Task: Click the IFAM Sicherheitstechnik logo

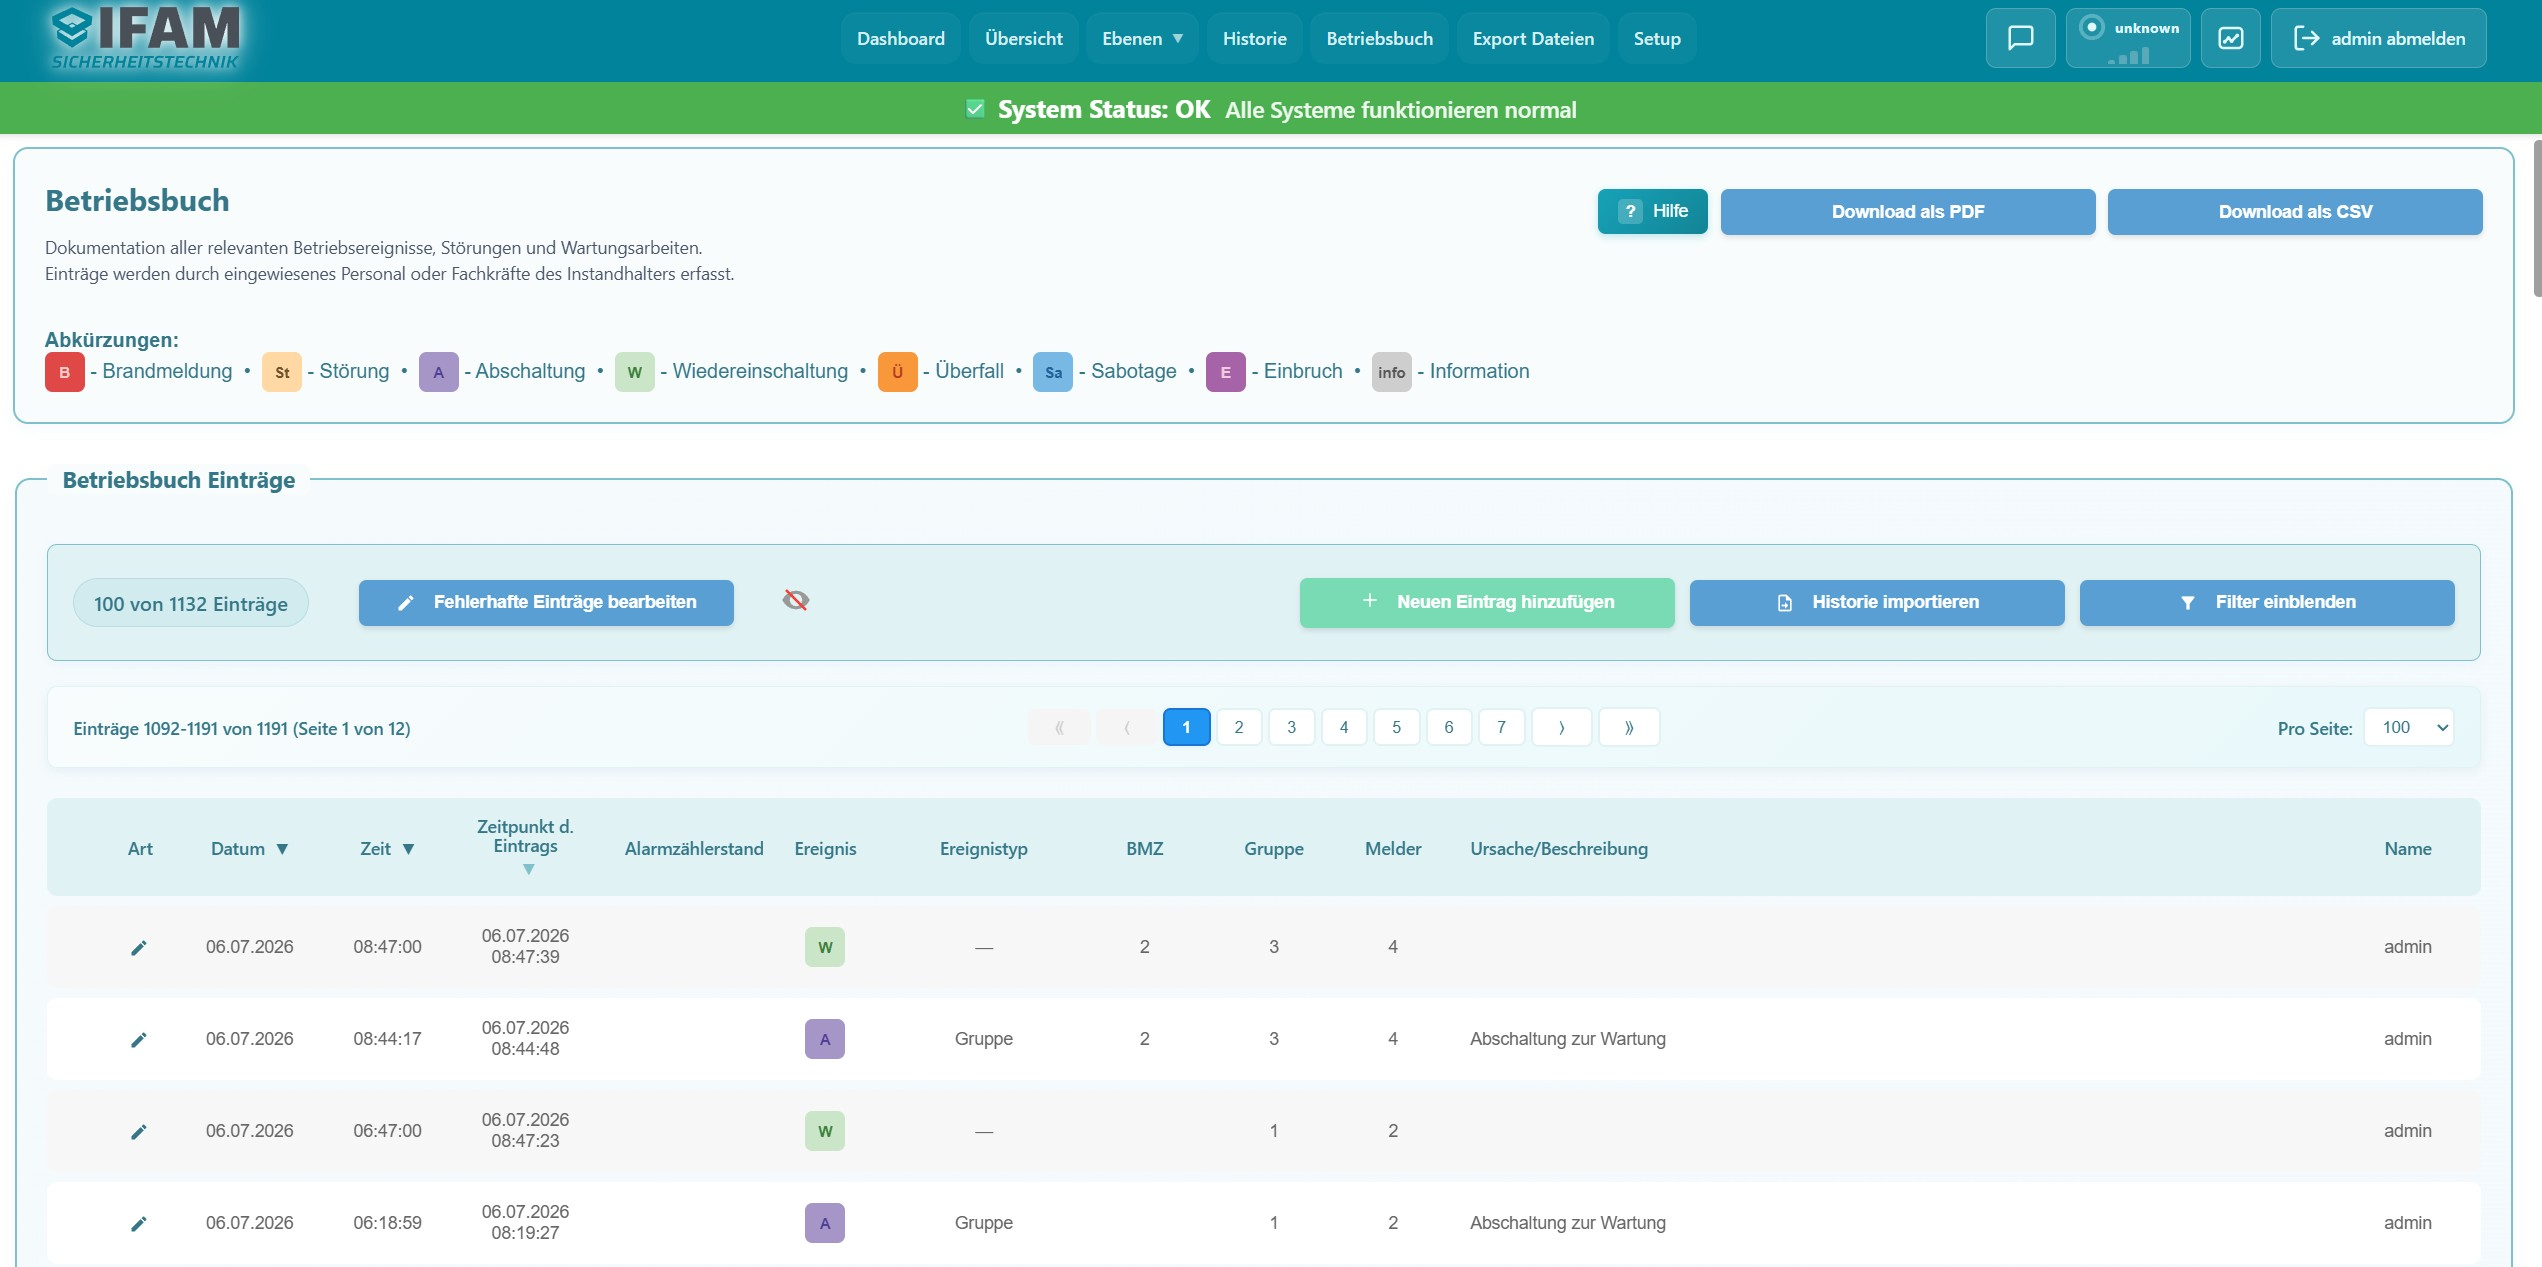Action: click(x=146, y=38)
